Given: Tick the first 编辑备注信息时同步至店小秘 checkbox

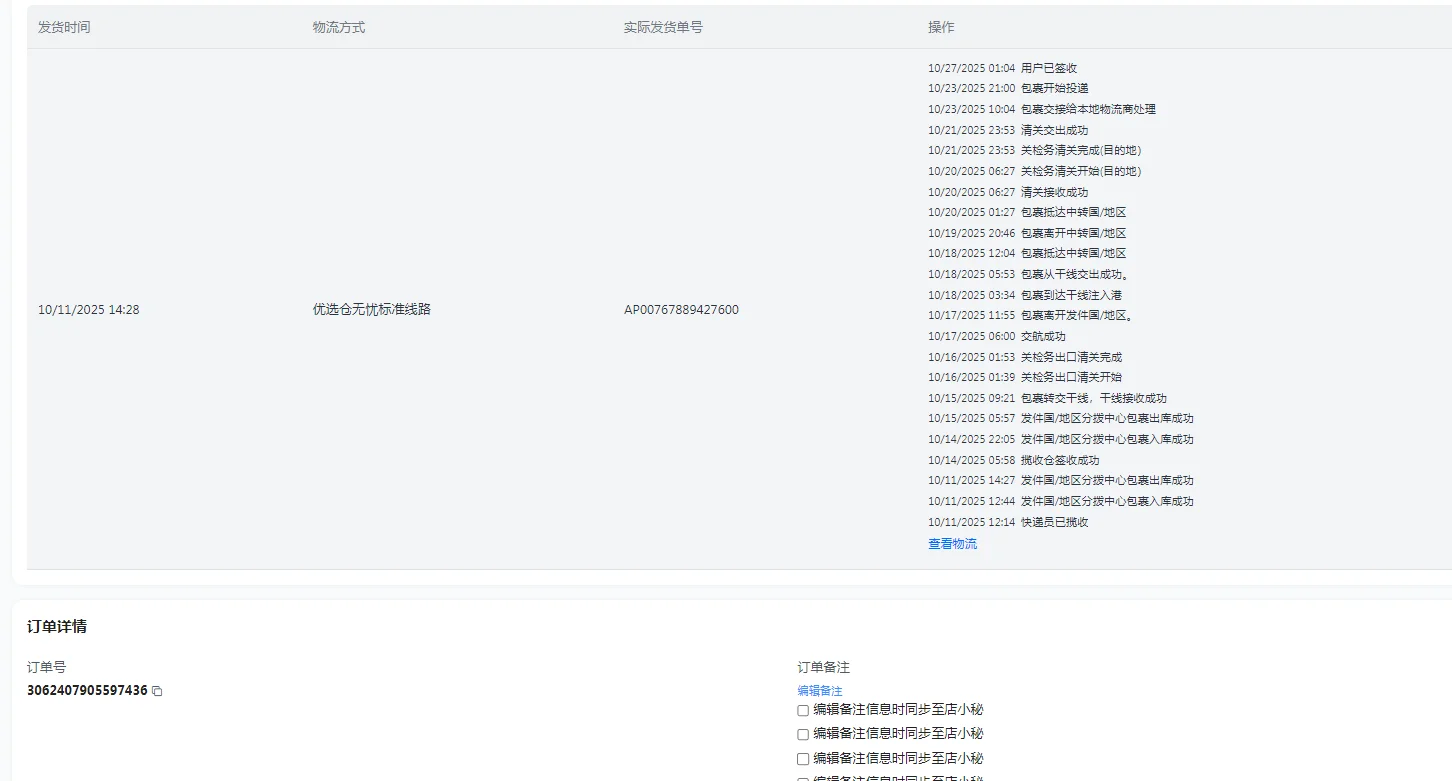Looking at the screenshot, I should [x=803, y=710].
